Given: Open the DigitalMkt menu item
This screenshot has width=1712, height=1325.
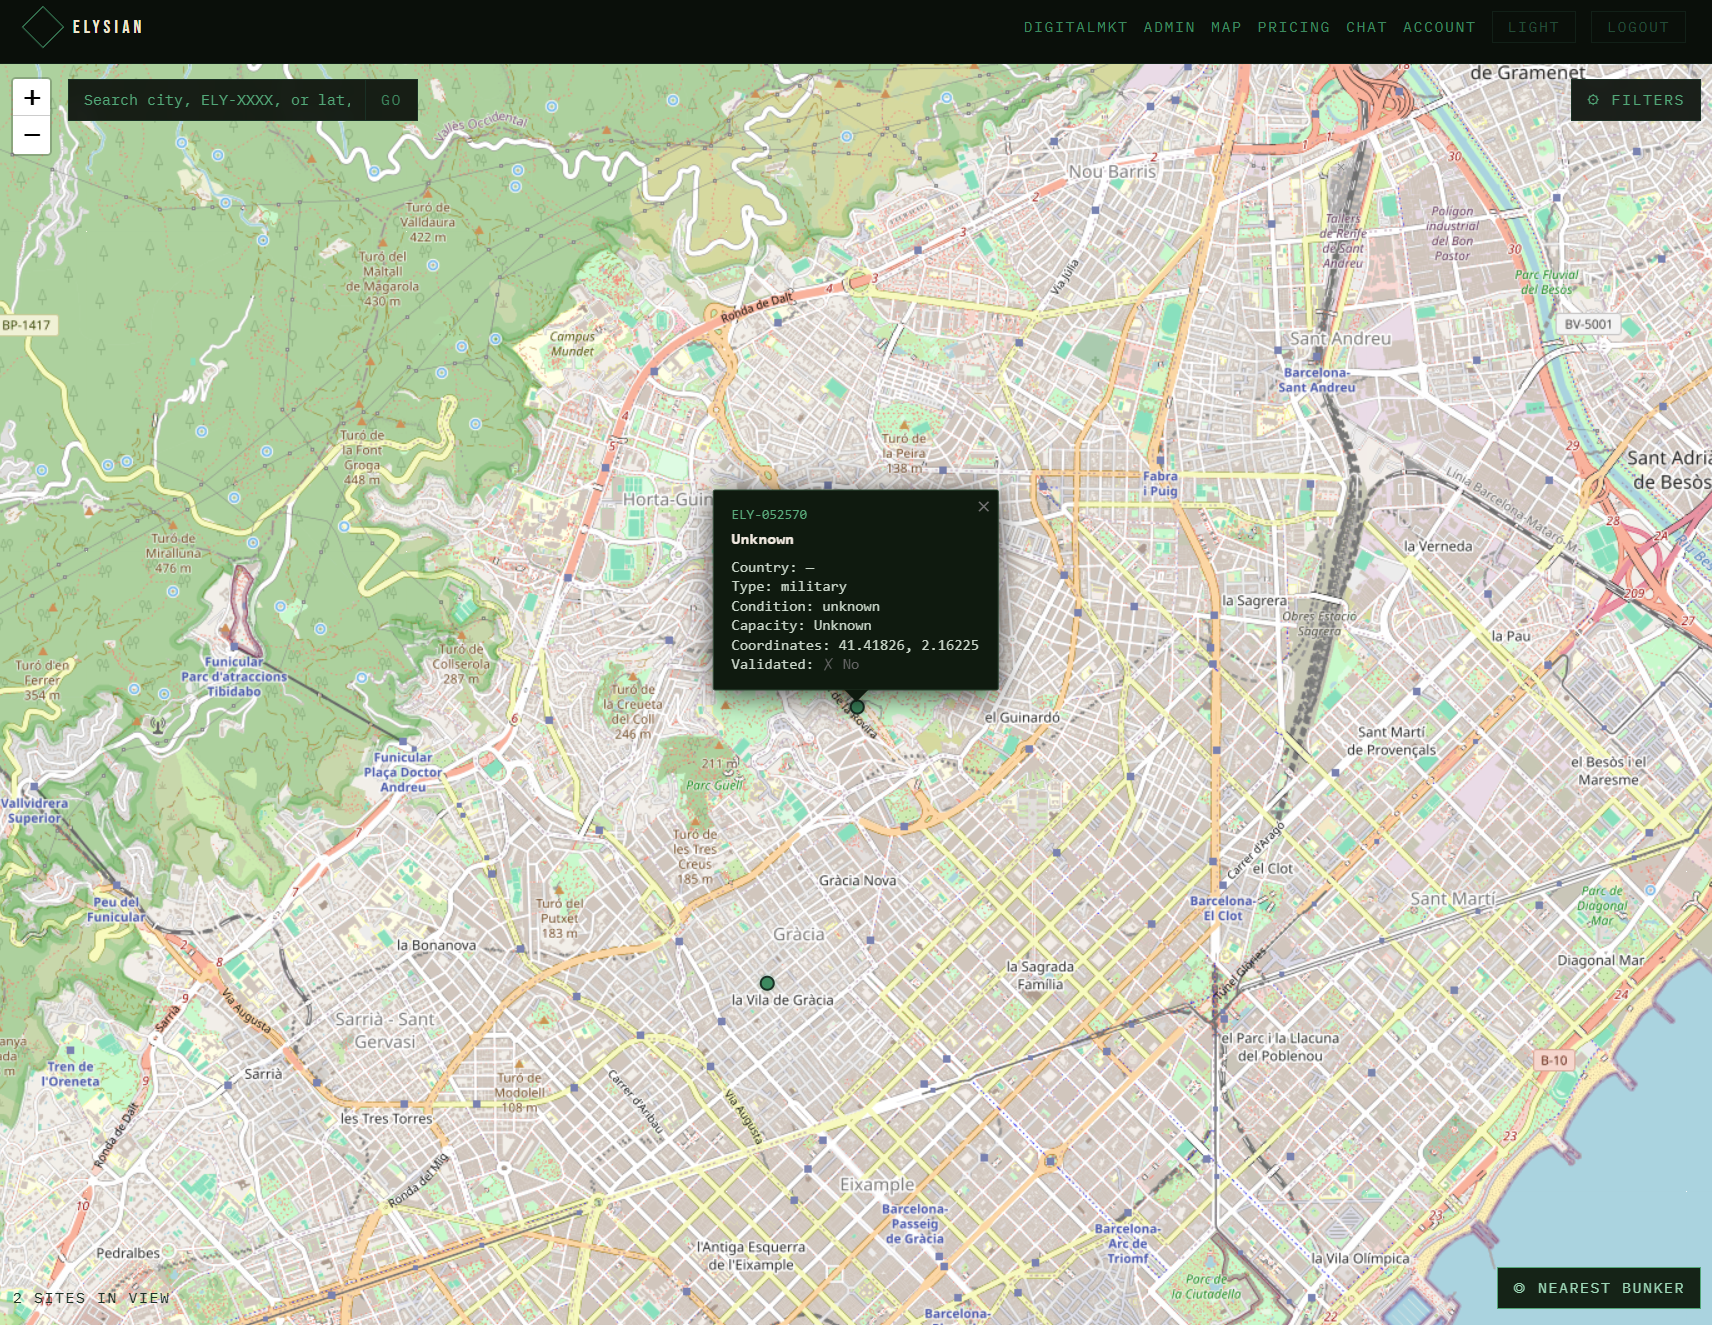Looking at the screenshot, I should 1075,27.
